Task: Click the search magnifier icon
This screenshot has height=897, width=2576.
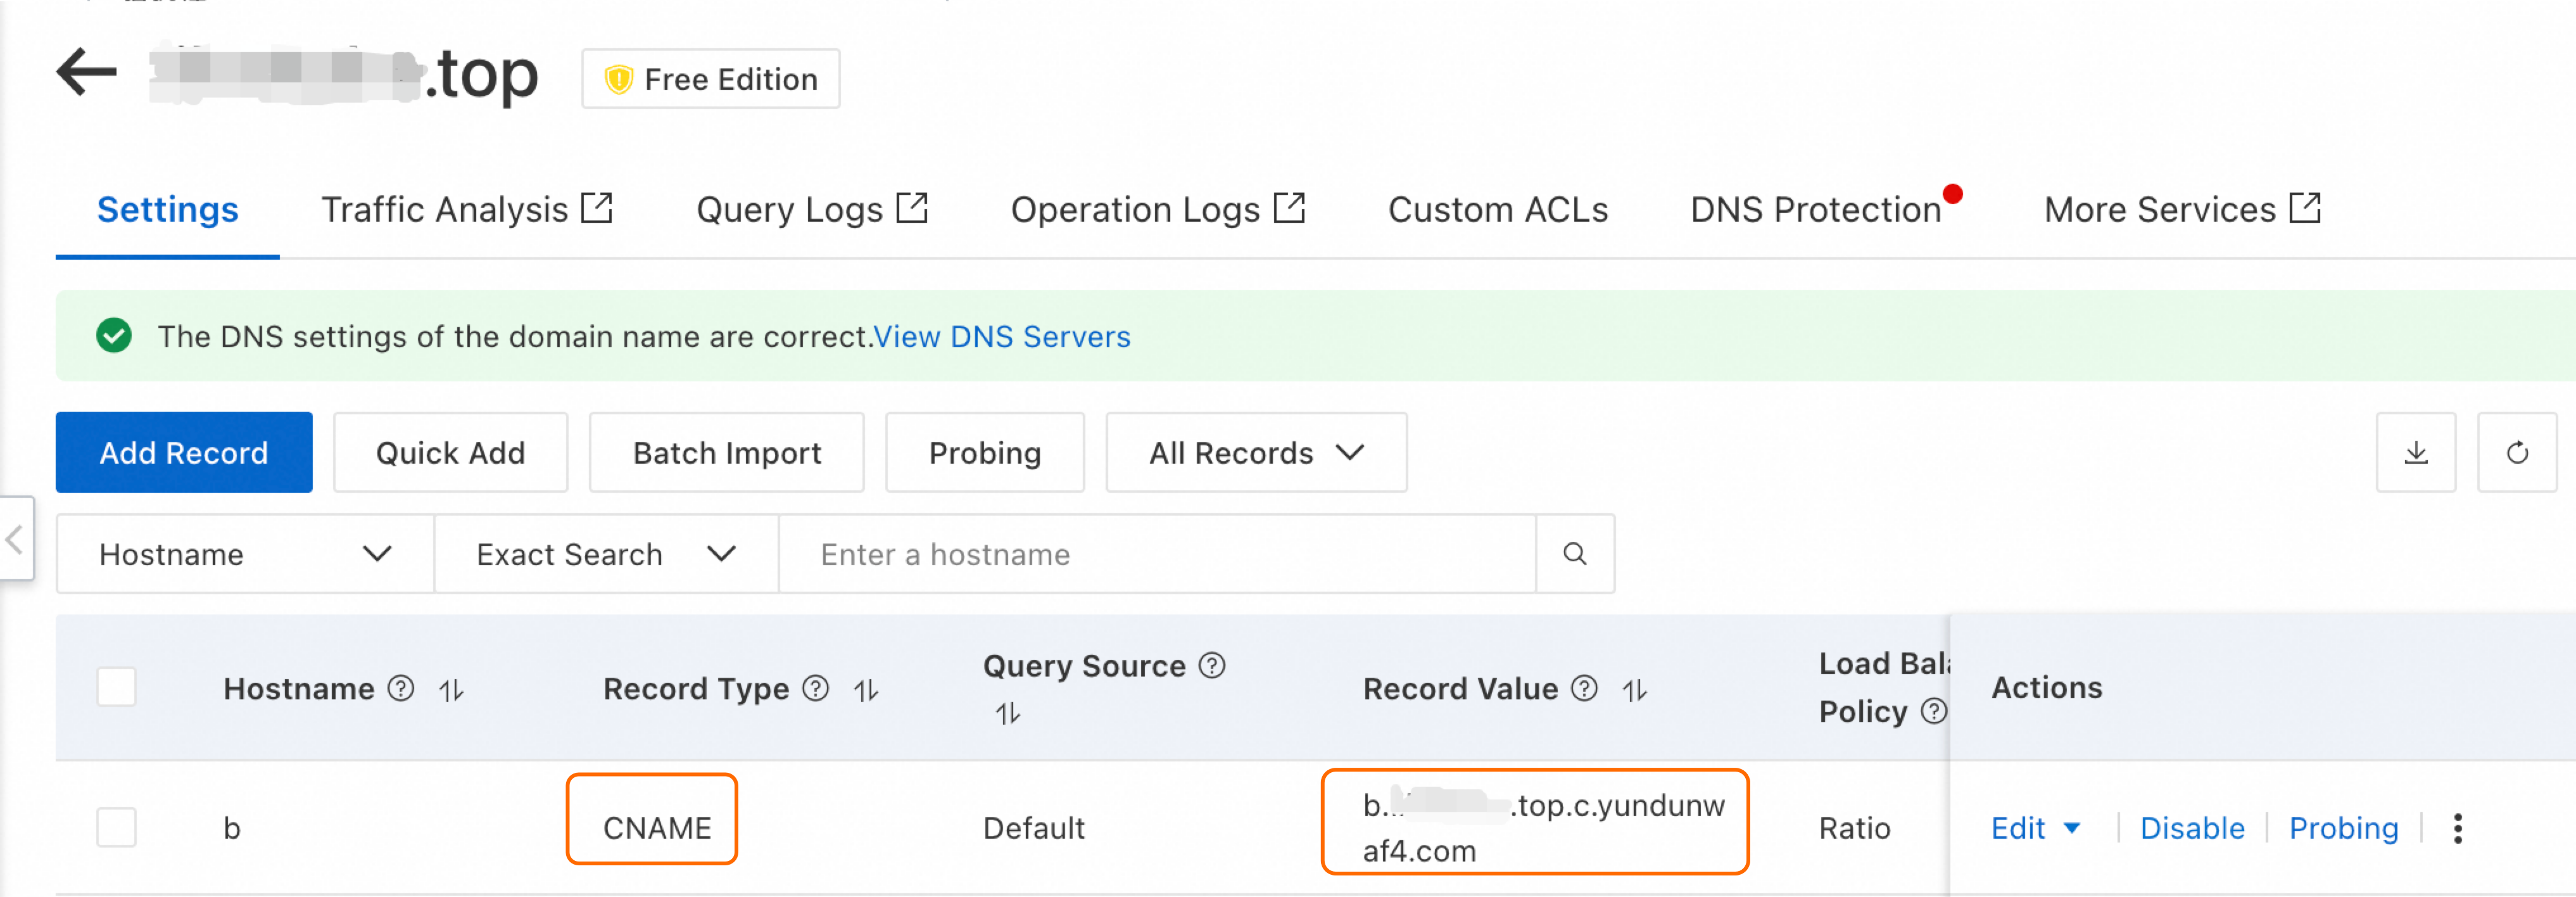Action: [x=1574, y=554]
